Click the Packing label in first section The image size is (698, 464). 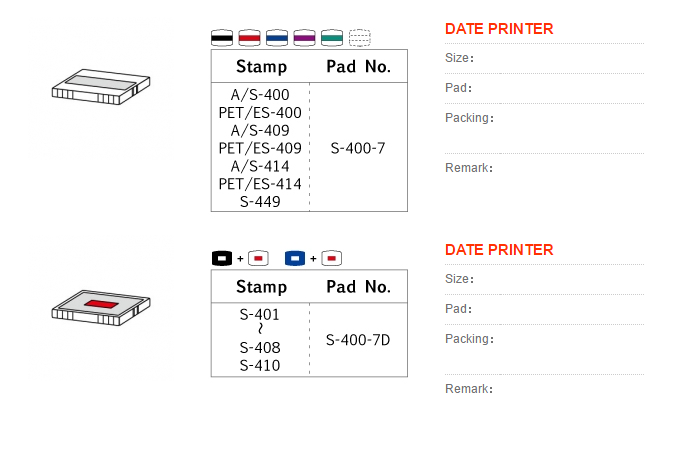coord(469,118)
